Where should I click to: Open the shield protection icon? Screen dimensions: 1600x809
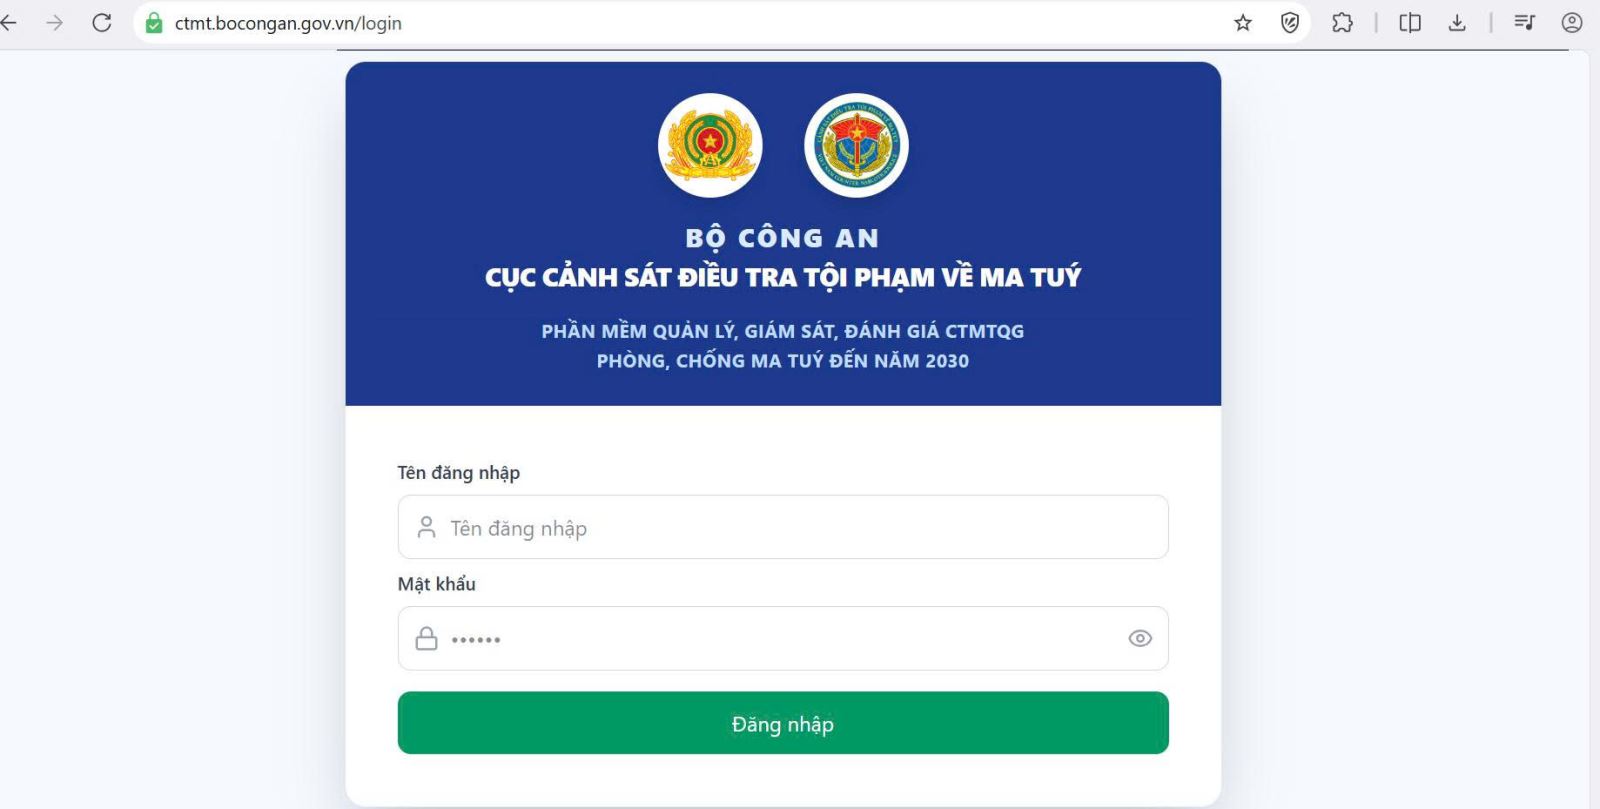(x=1290, y=22)
